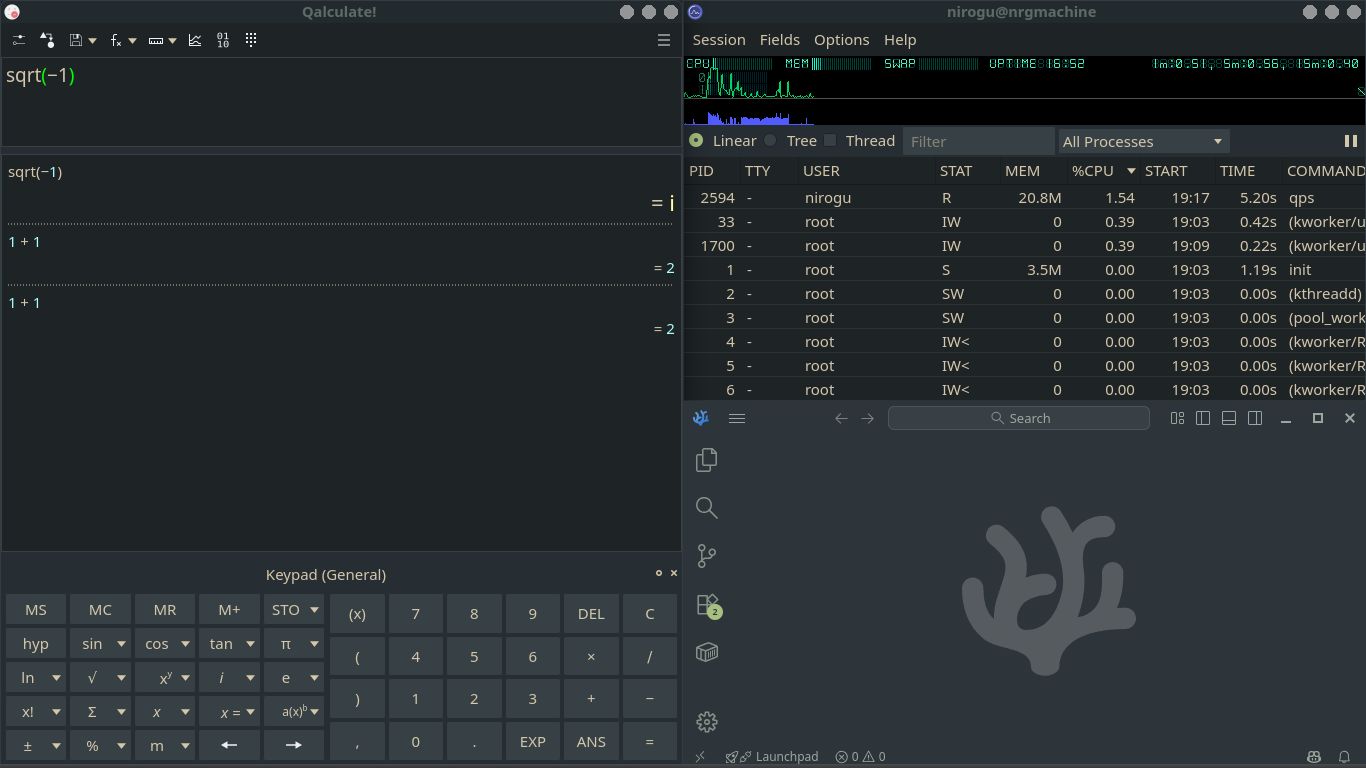Viewport: 1366px width, 768px height.
Task: Select the Tree radio button in qps
Action: (x=770, y=140)
